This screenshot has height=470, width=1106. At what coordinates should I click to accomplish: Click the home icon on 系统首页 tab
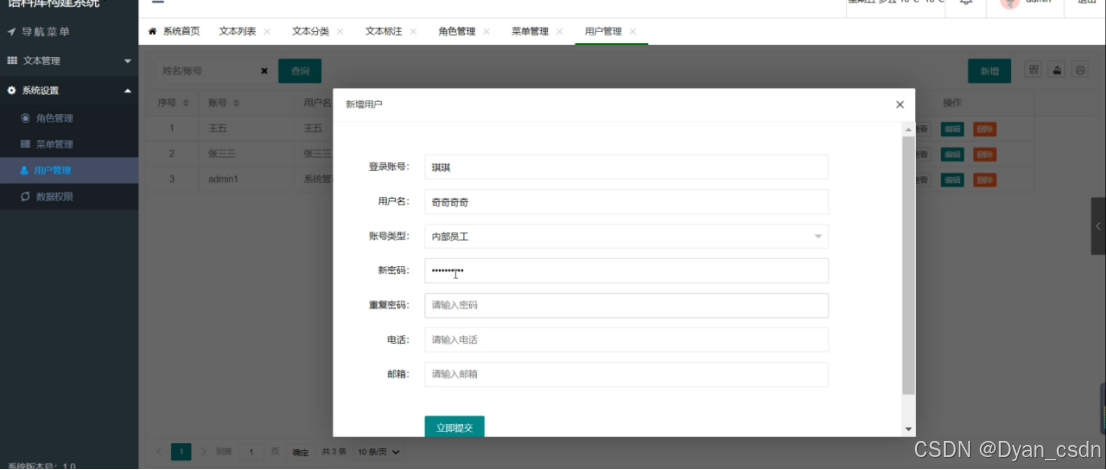152,32
